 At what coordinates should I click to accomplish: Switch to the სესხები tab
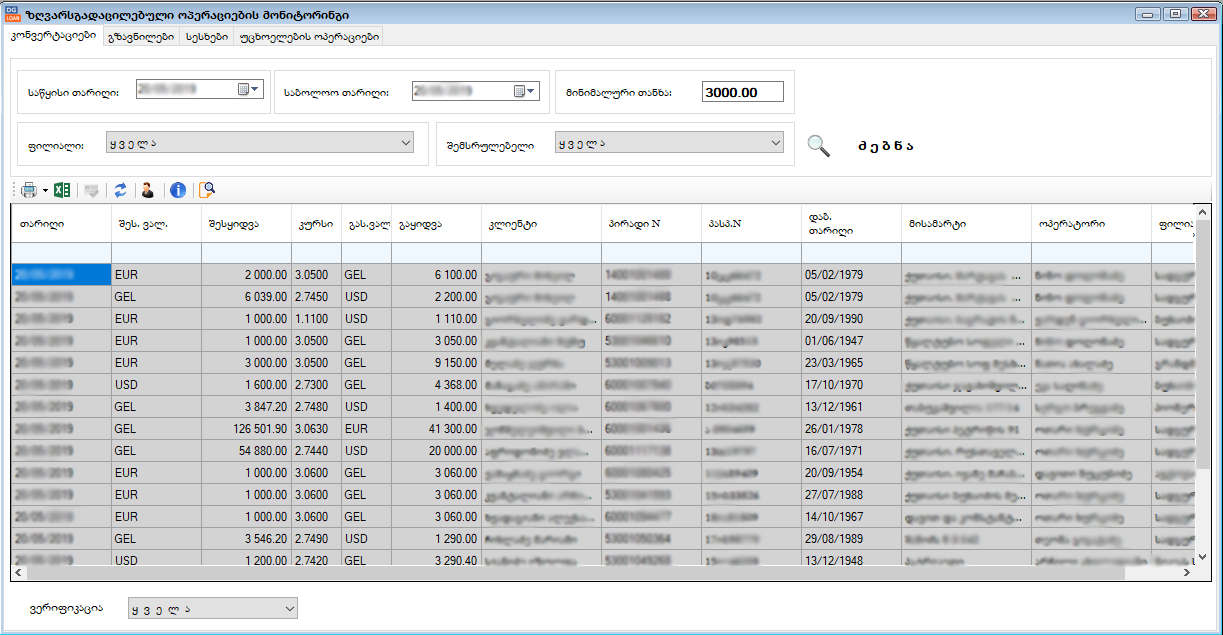205,36
